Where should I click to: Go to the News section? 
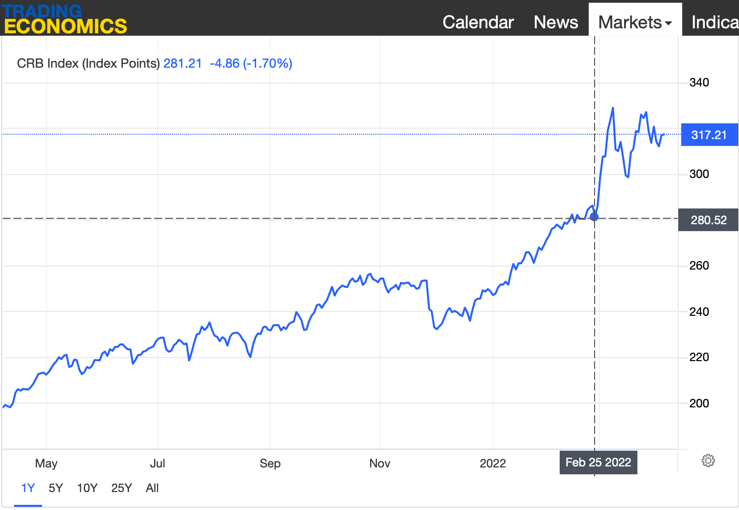tap(555, 22)
